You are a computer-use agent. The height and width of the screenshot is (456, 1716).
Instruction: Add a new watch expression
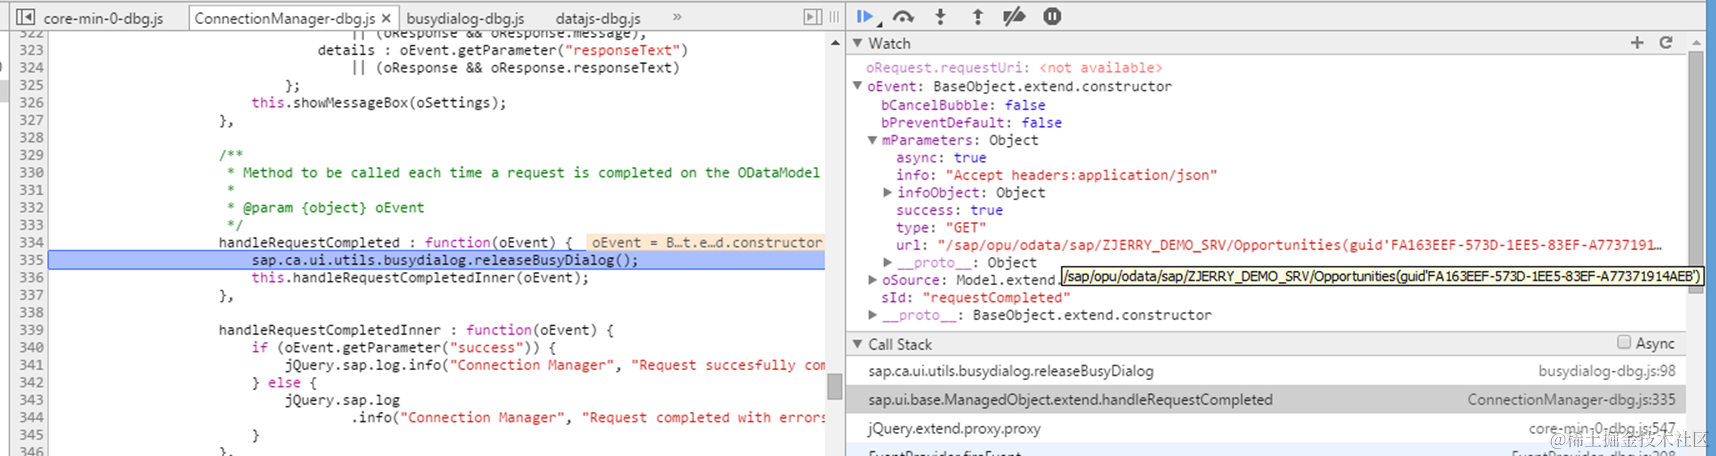point(1637,43)
